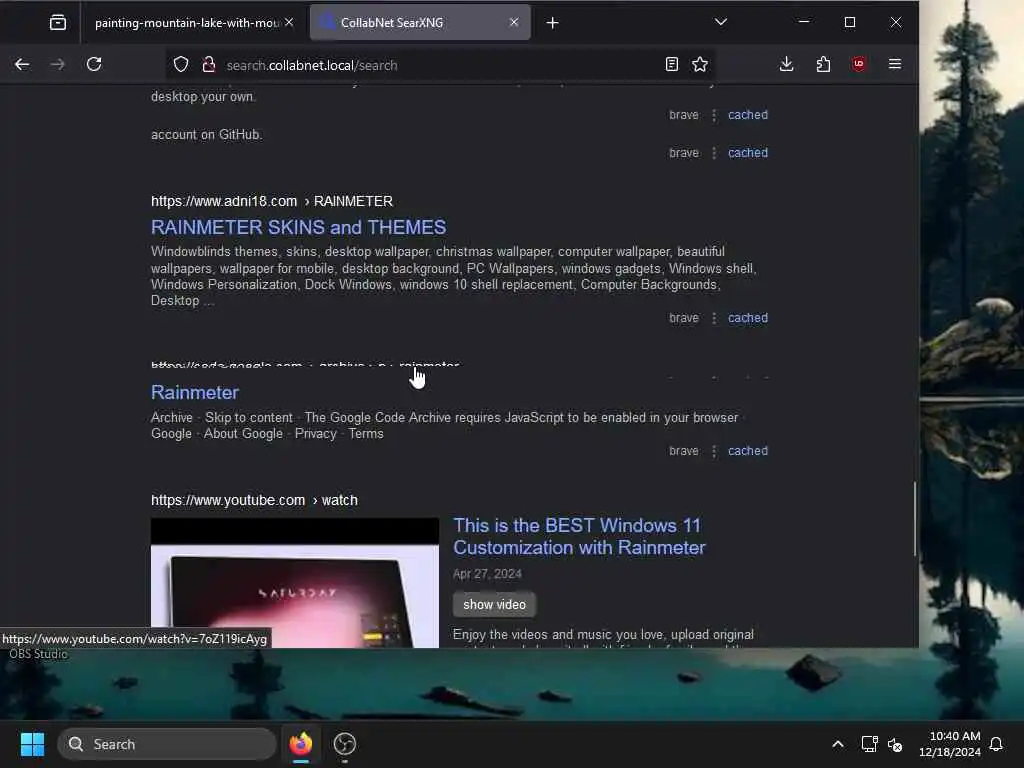Open the network status tray icon
The height and width of the screenshot is (768, 1024).
click(869, 744)
